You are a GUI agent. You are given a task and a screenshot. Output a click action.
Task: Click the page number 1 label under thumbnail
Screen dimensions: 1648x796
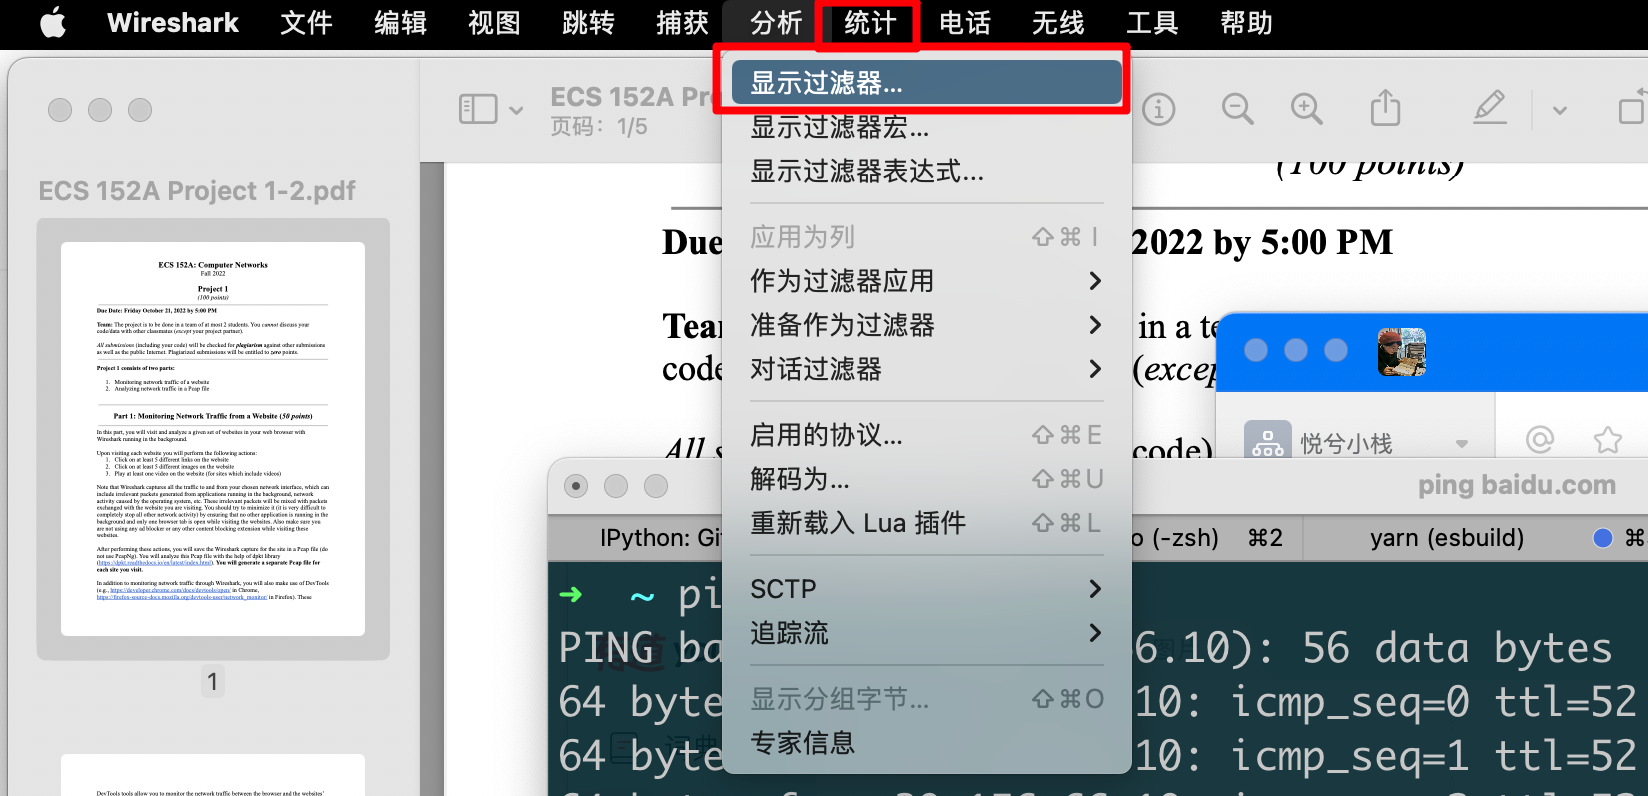tap(212, 682)
